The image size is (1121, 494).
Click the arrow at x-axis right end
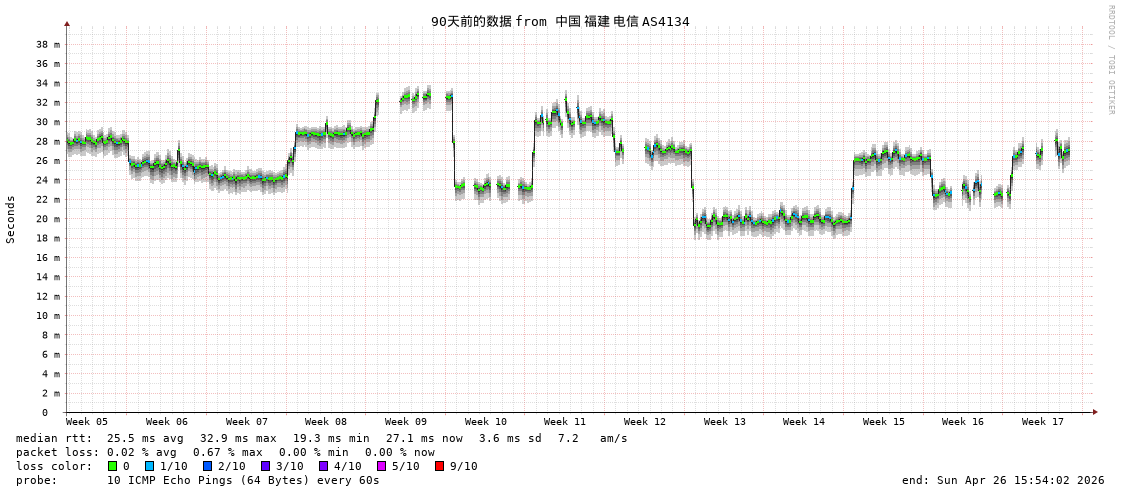(x=1095, y=412)
